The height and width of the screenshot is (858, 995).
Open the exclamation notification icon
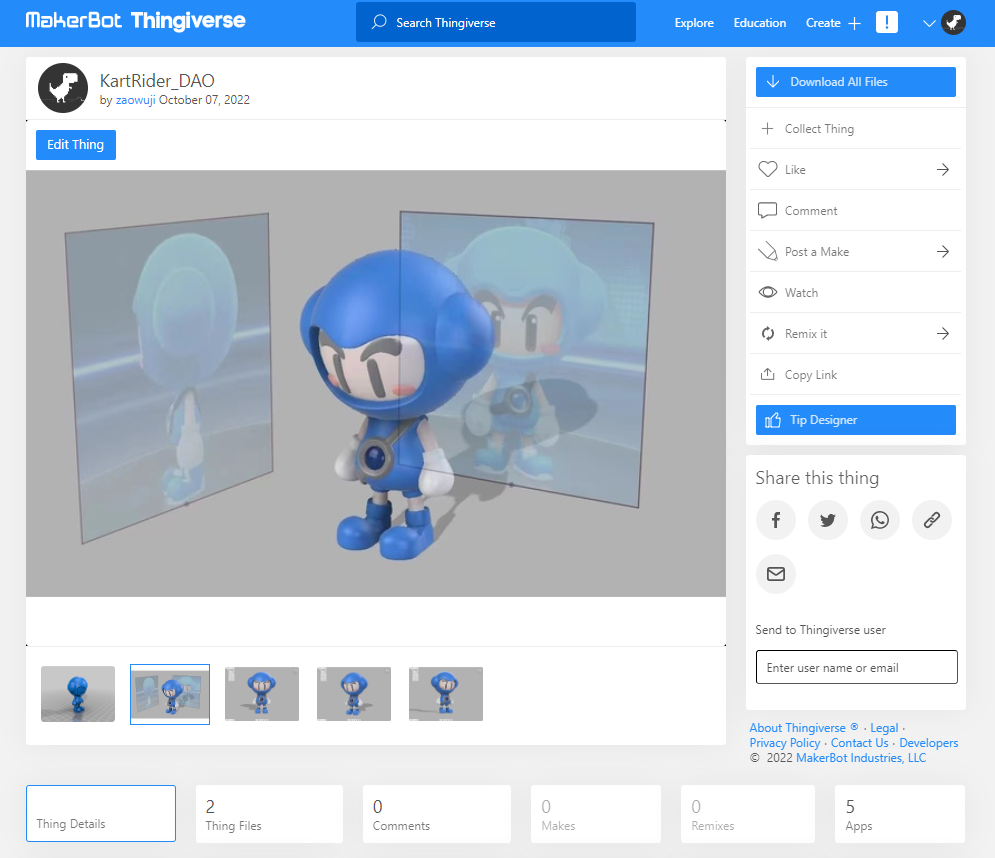(x=886, y=22)
